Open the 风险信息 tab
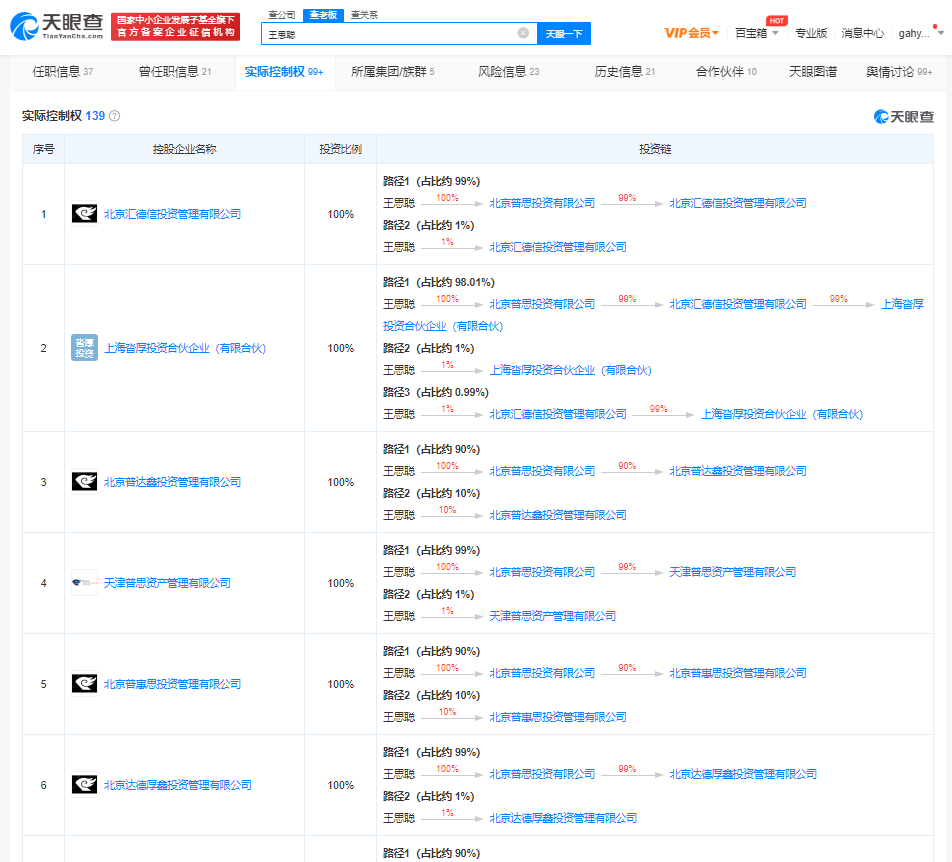Viewport: 952px width, 862px height. point(508,72)
